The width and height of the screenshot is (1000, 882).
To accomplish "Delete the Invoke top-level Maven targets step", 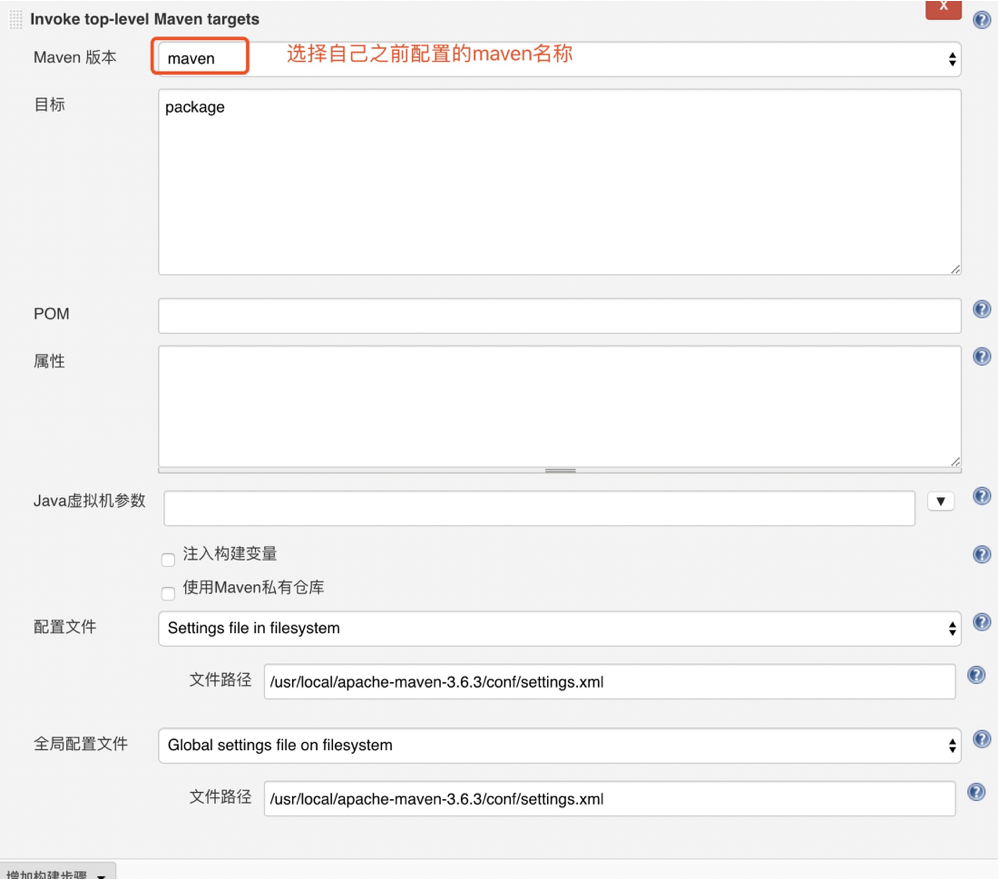I will pos(945,8).
